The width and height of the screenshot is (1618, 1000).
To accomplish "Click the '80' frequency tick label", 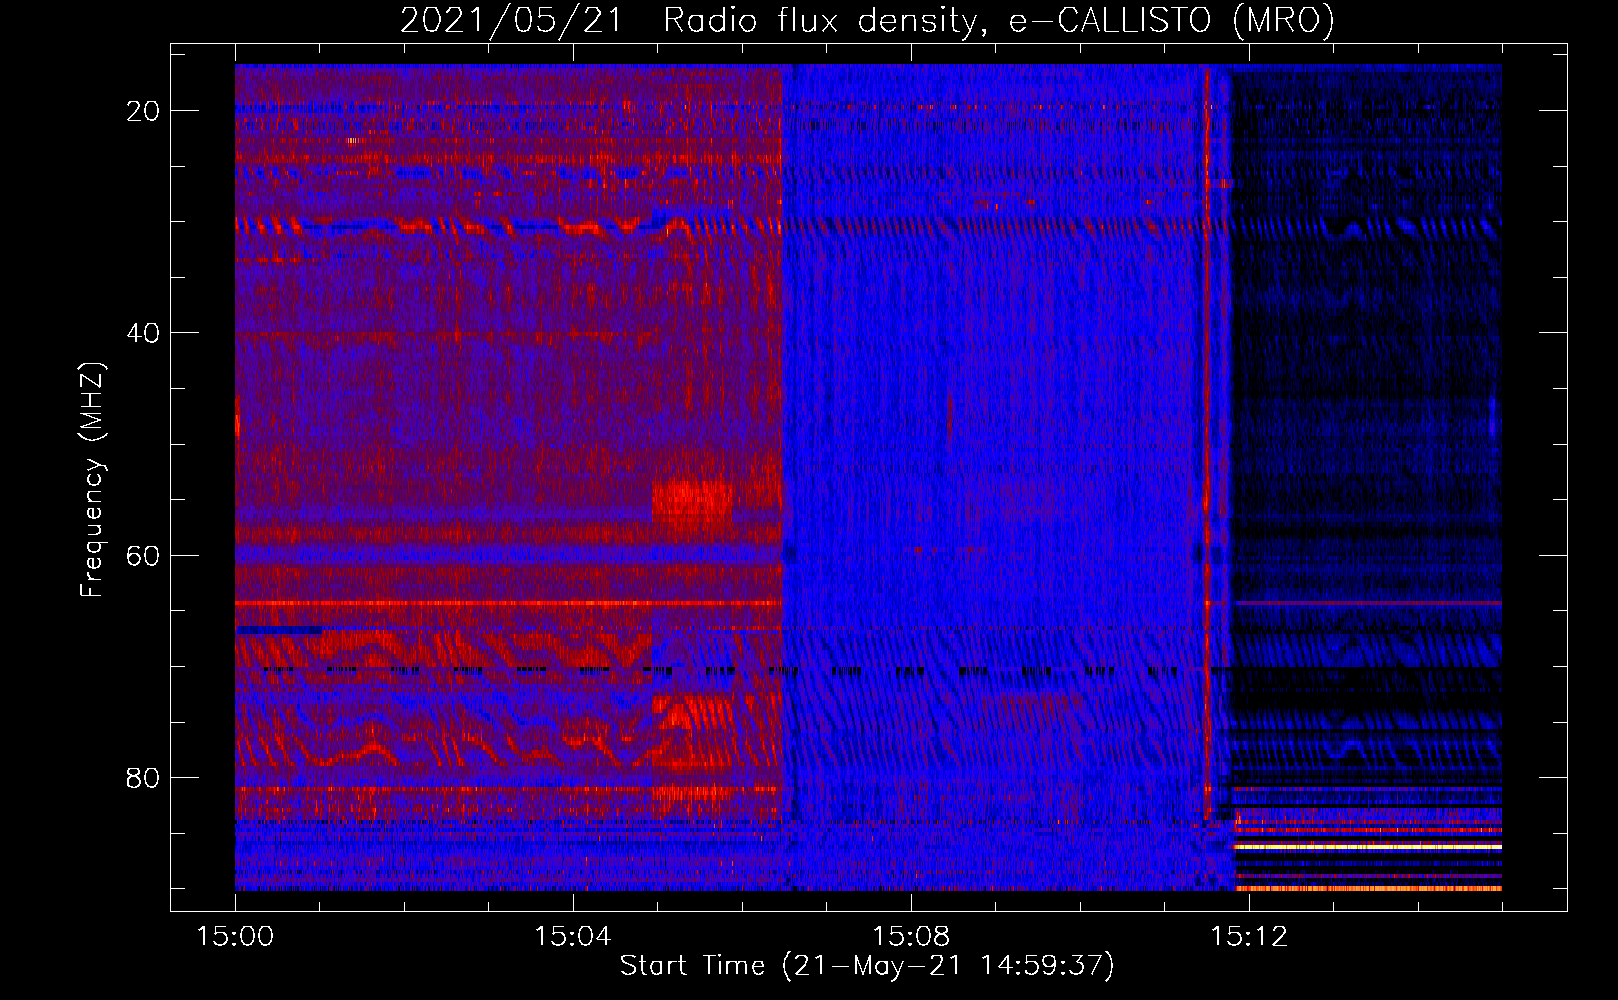I will pyautogui.click(x=143, y=778).
